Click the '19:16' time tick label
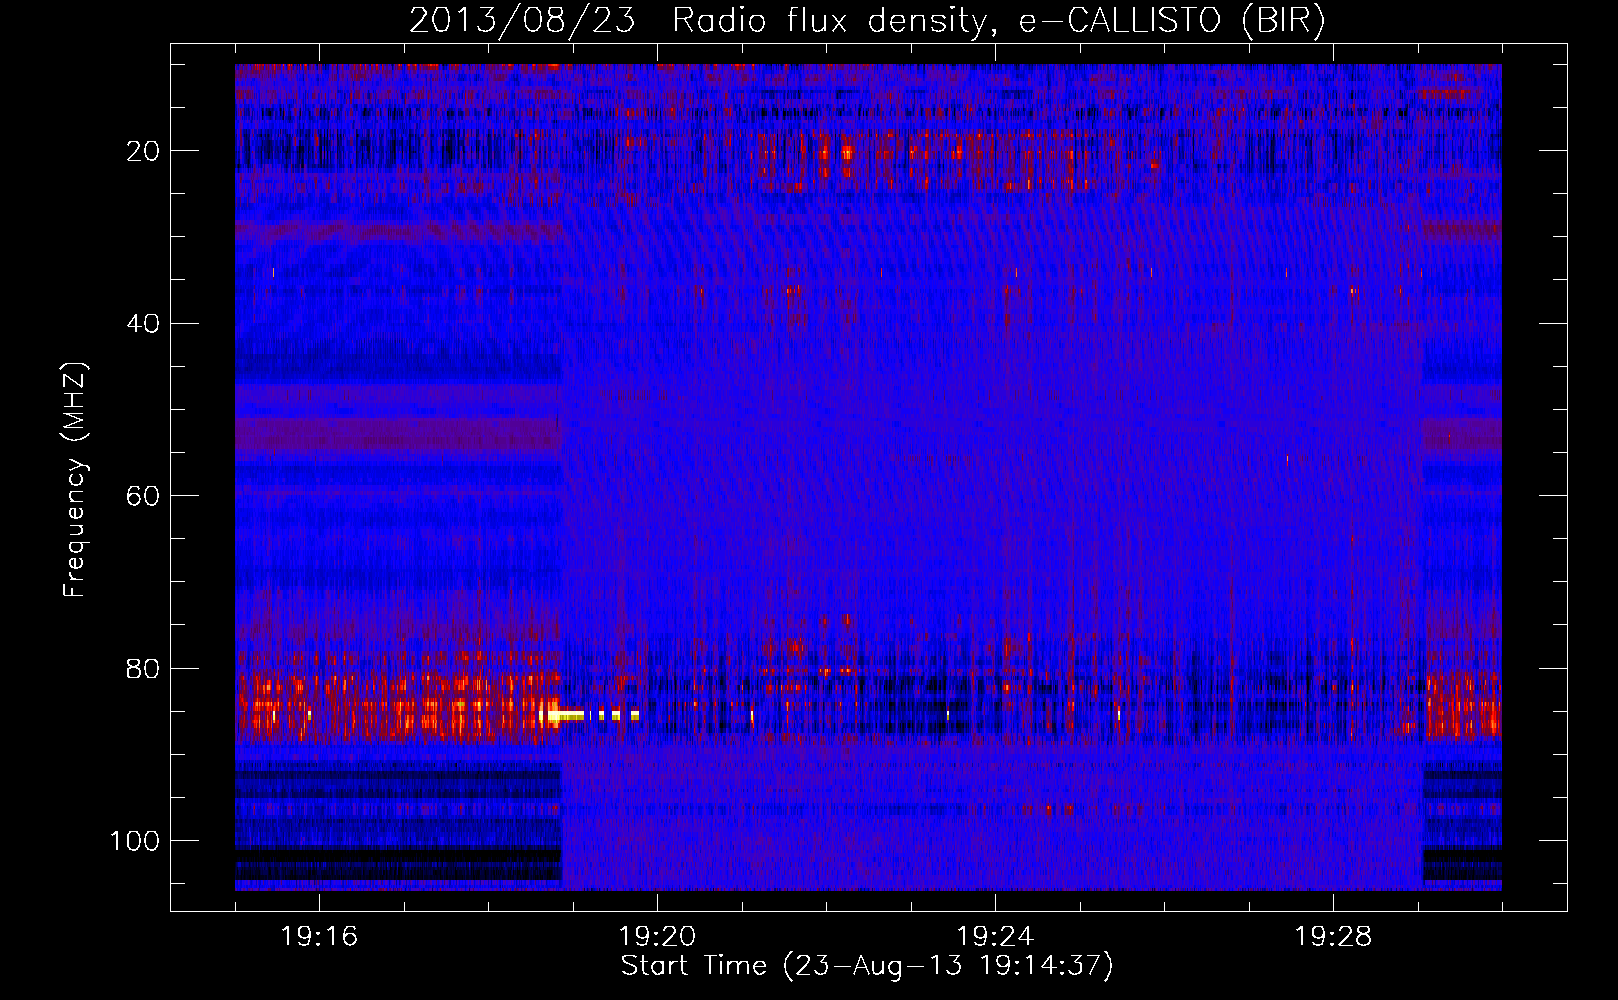 point(319,937)
